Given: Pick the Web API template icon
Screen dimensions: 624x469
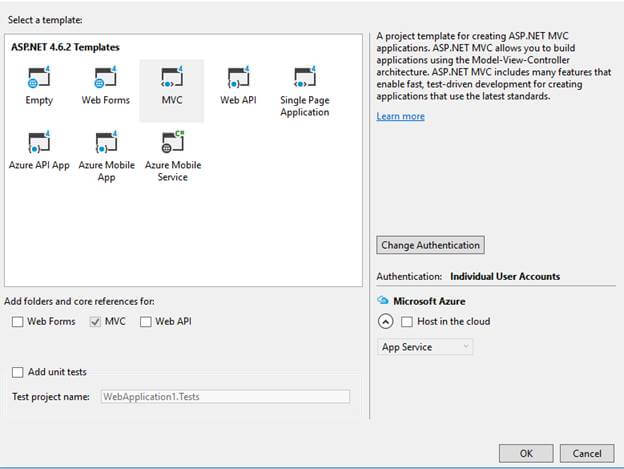Looking at the screenshot, I should coord(238,79).
